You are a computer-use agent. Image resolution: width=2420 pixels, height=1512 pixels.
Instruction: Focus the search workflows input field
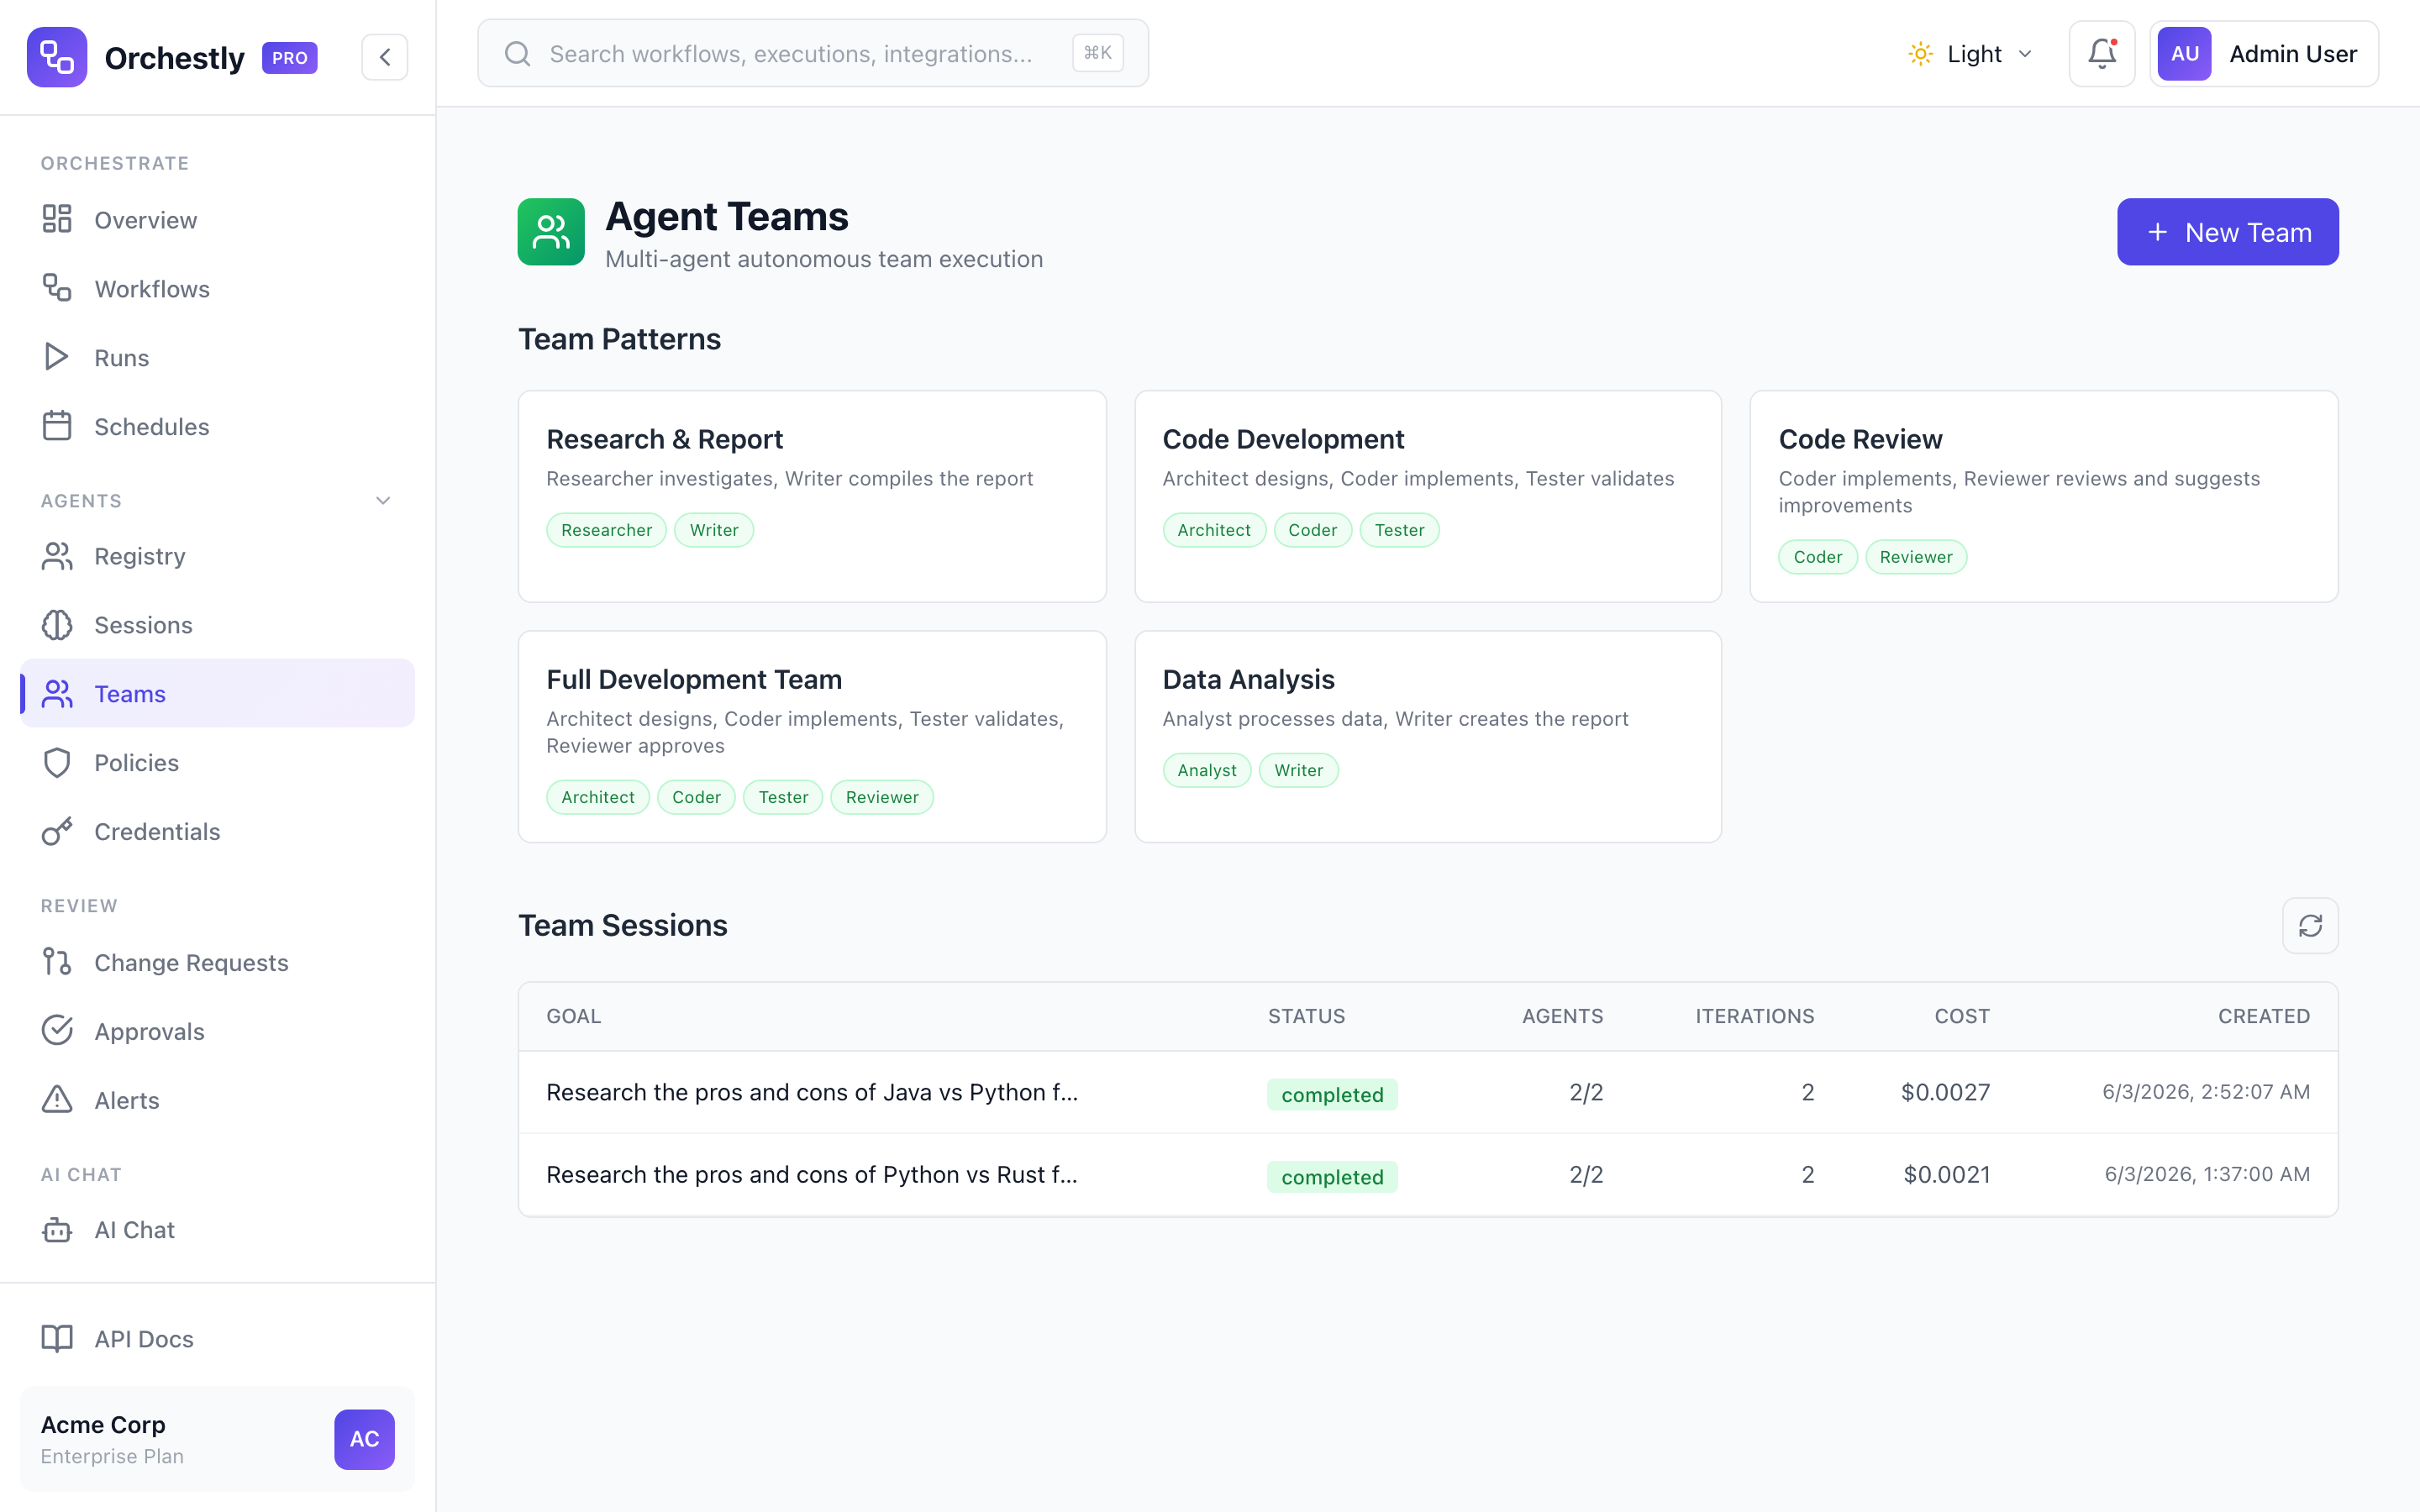[x=812, y=54]
